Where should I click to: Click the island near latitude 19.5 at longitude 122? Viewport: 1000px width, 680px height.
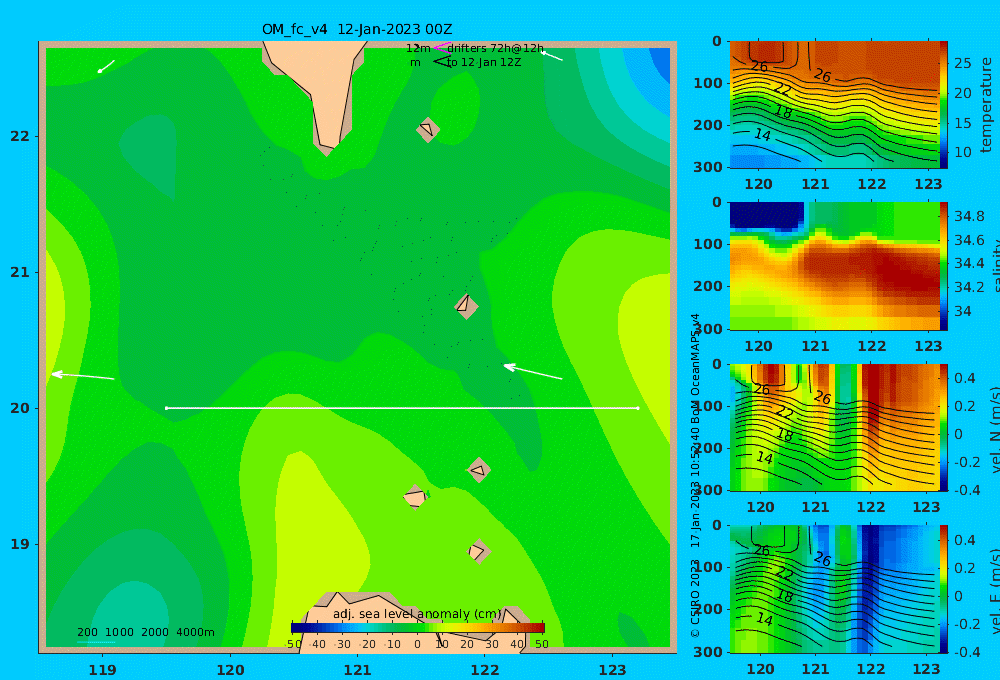click(x=478, y=470)
